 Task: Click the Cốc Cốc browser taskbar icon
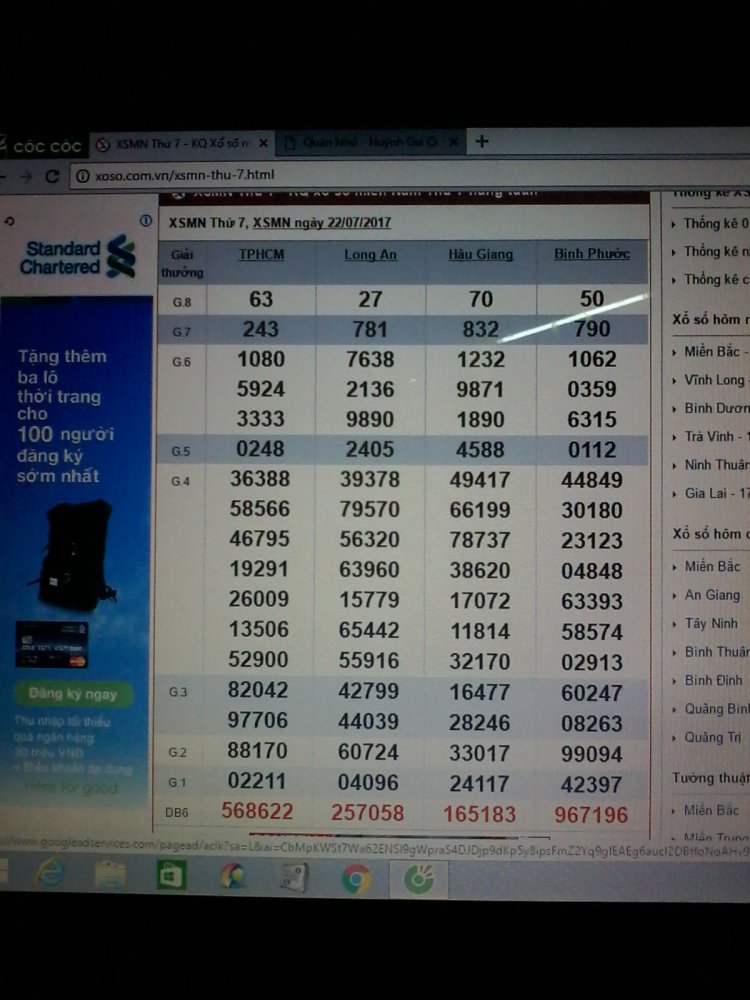[417, 879]
